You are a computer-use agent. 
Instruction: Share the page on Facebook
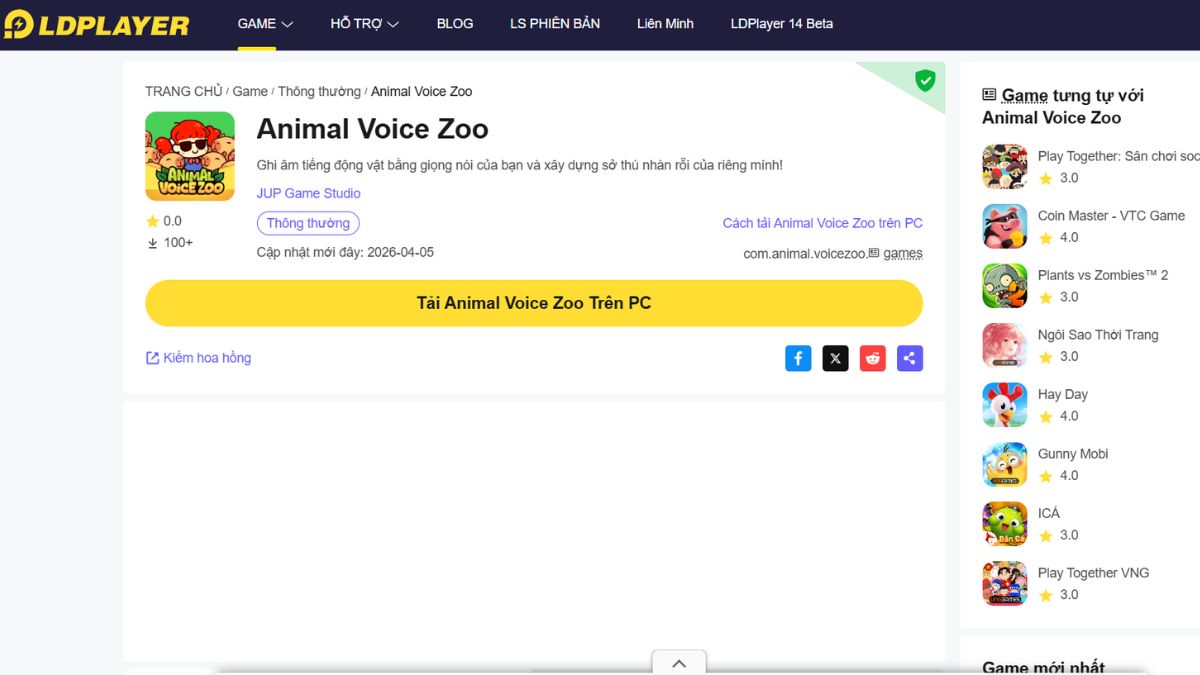click(x=798, y=358)
